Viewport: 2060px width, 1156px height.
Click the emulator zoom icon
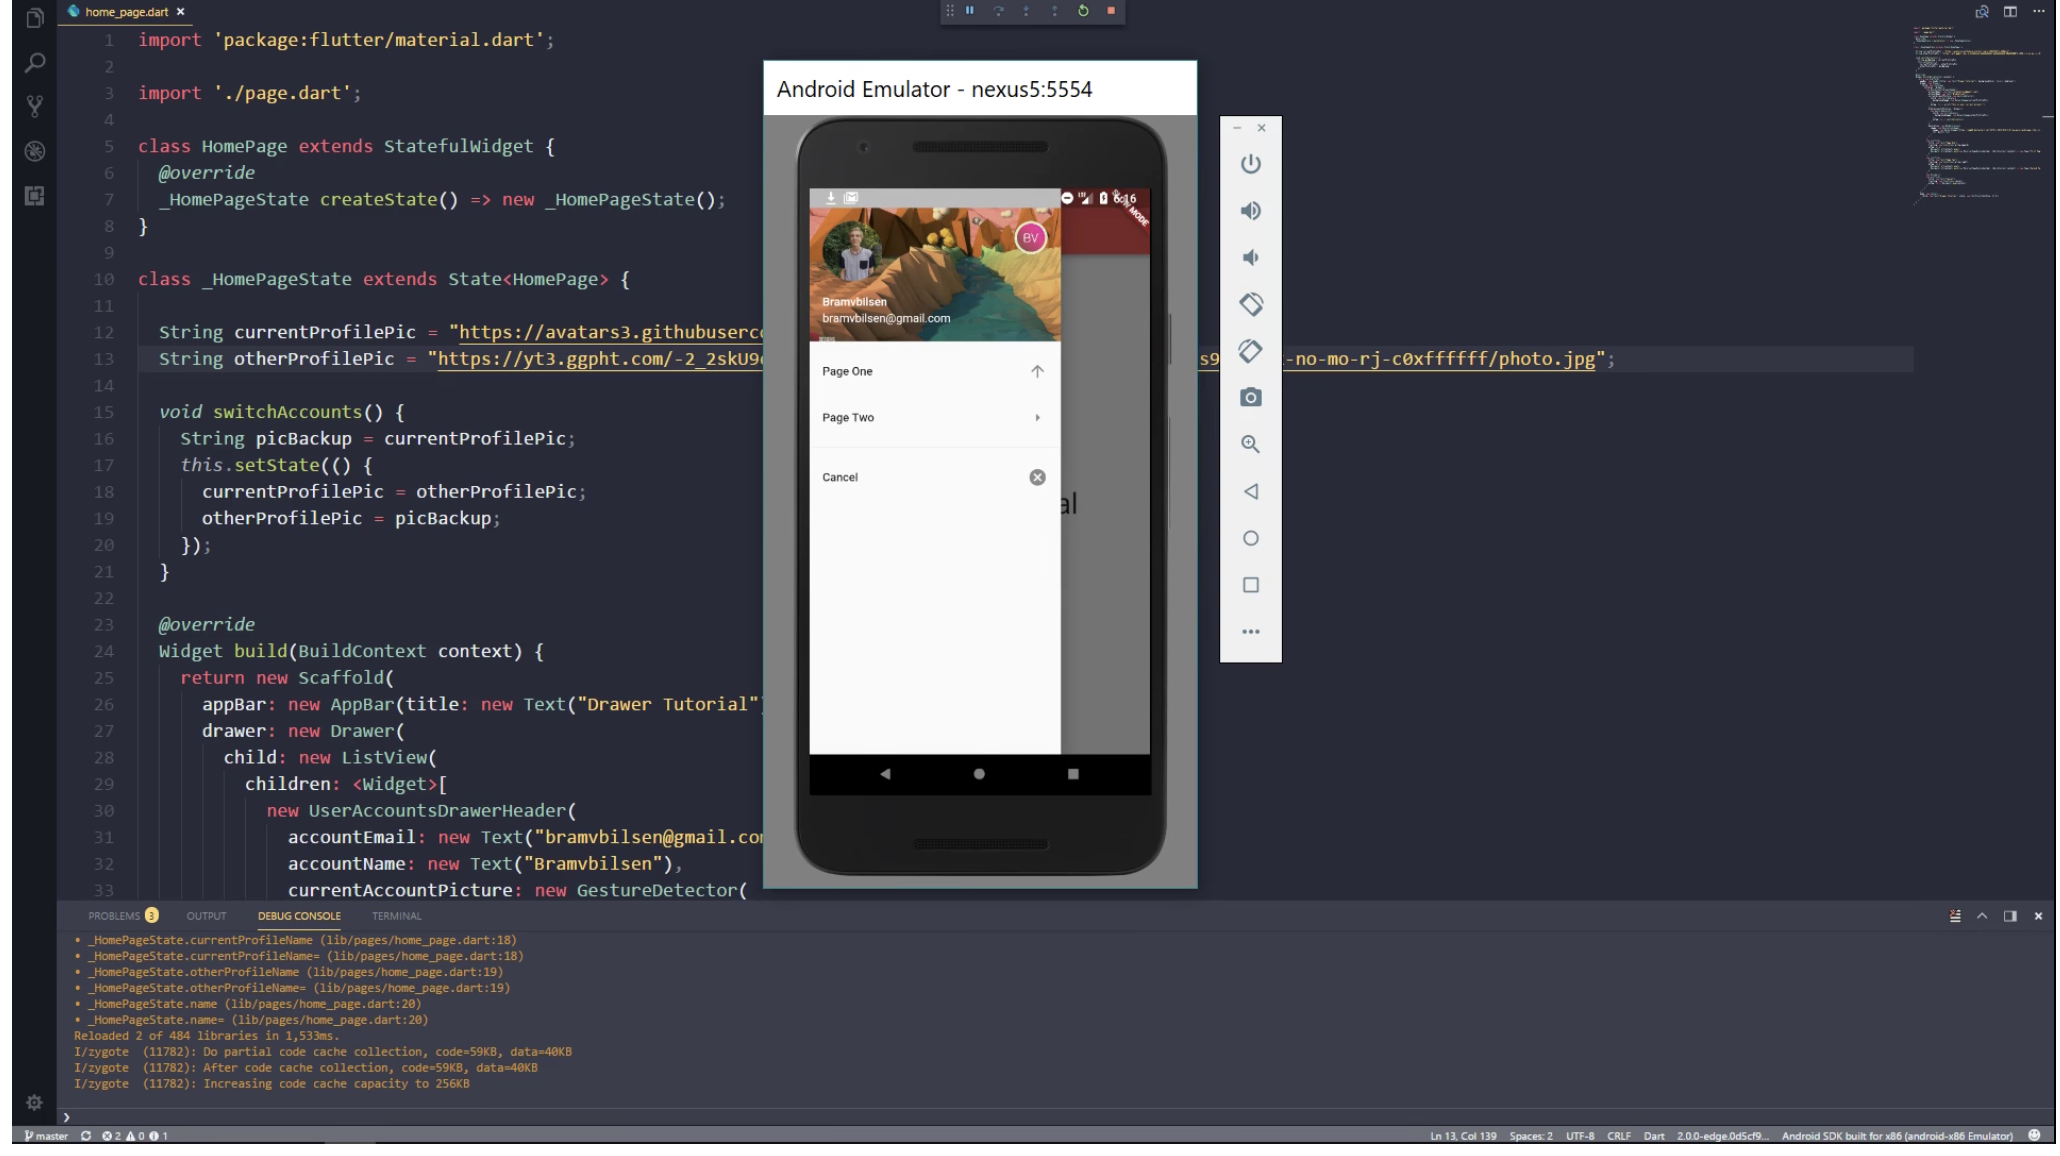tap(1250, 444)
